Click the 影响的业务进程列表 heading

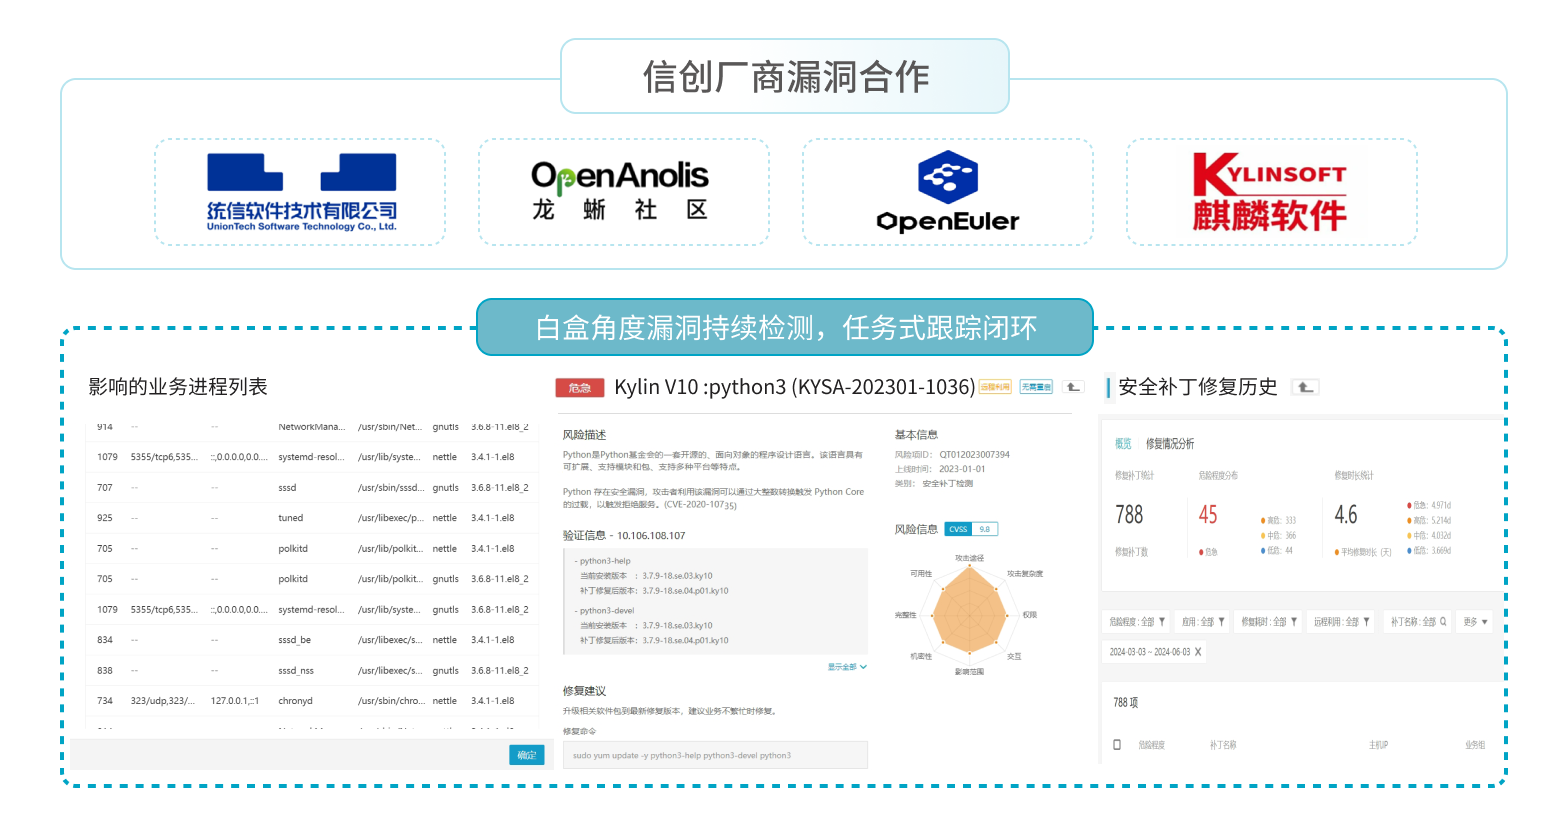click(178, 387)
